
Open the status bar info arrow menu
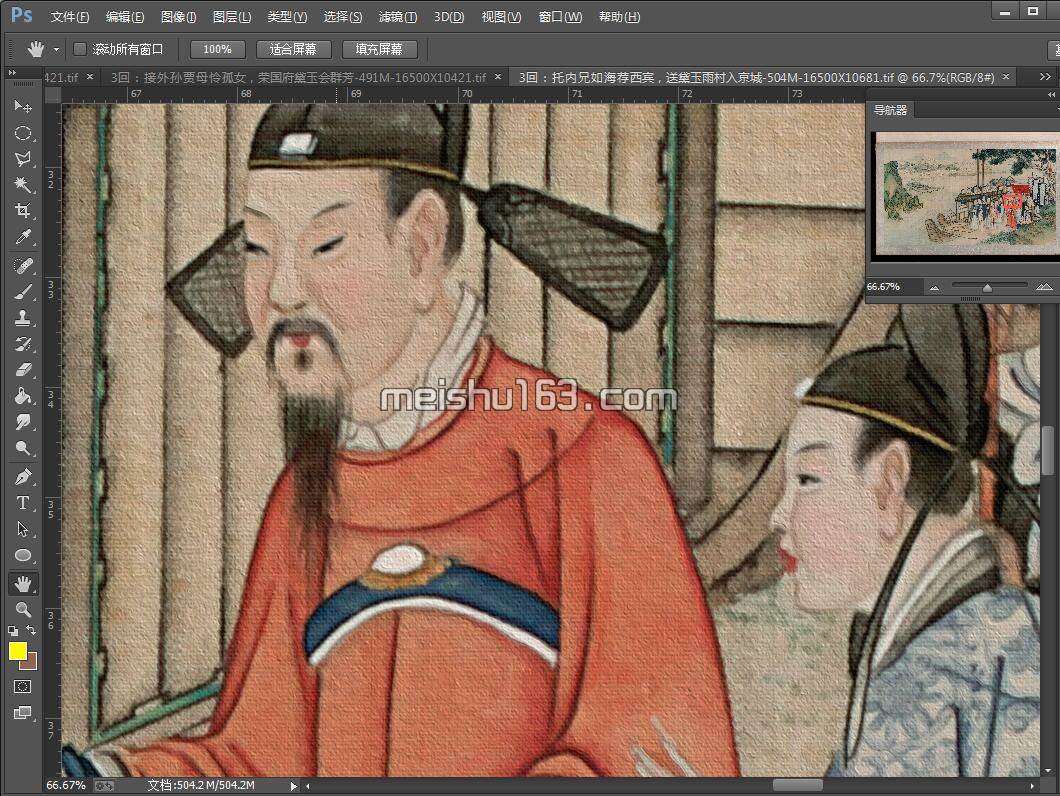[293, 786]
